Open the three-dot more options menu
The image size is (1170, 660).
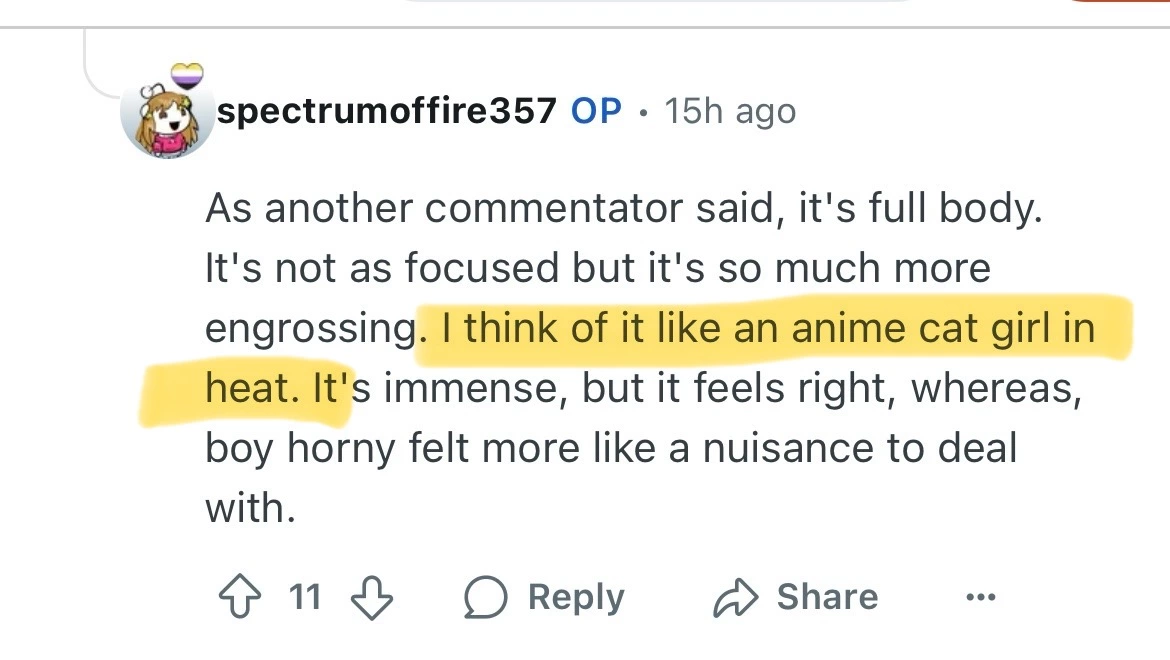[x=980, y=597]
